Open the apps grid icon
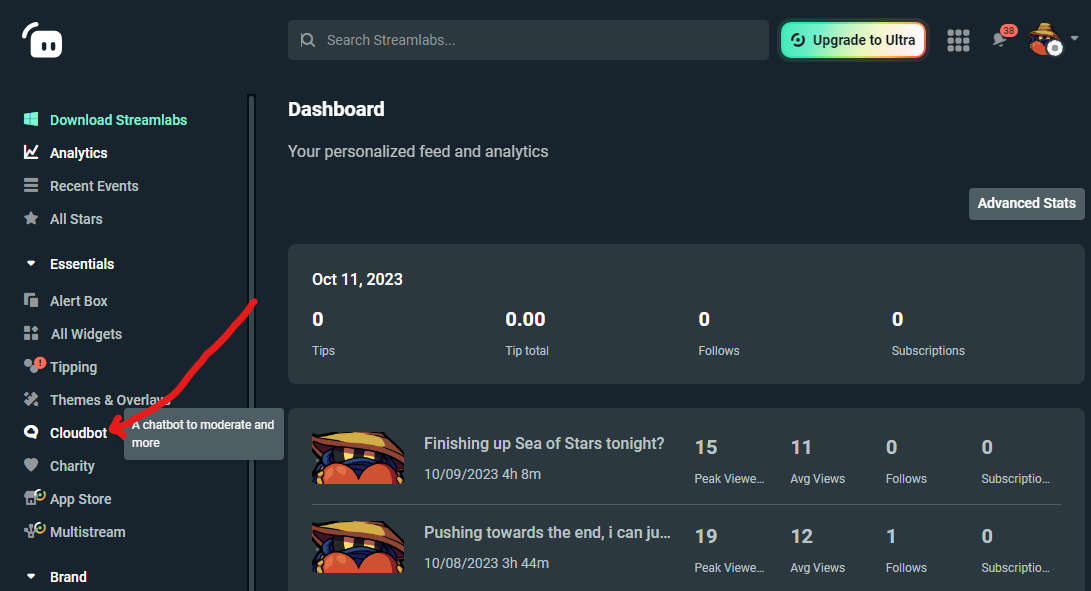Viewport: 1091px width, 591px height. pos(958,40)
